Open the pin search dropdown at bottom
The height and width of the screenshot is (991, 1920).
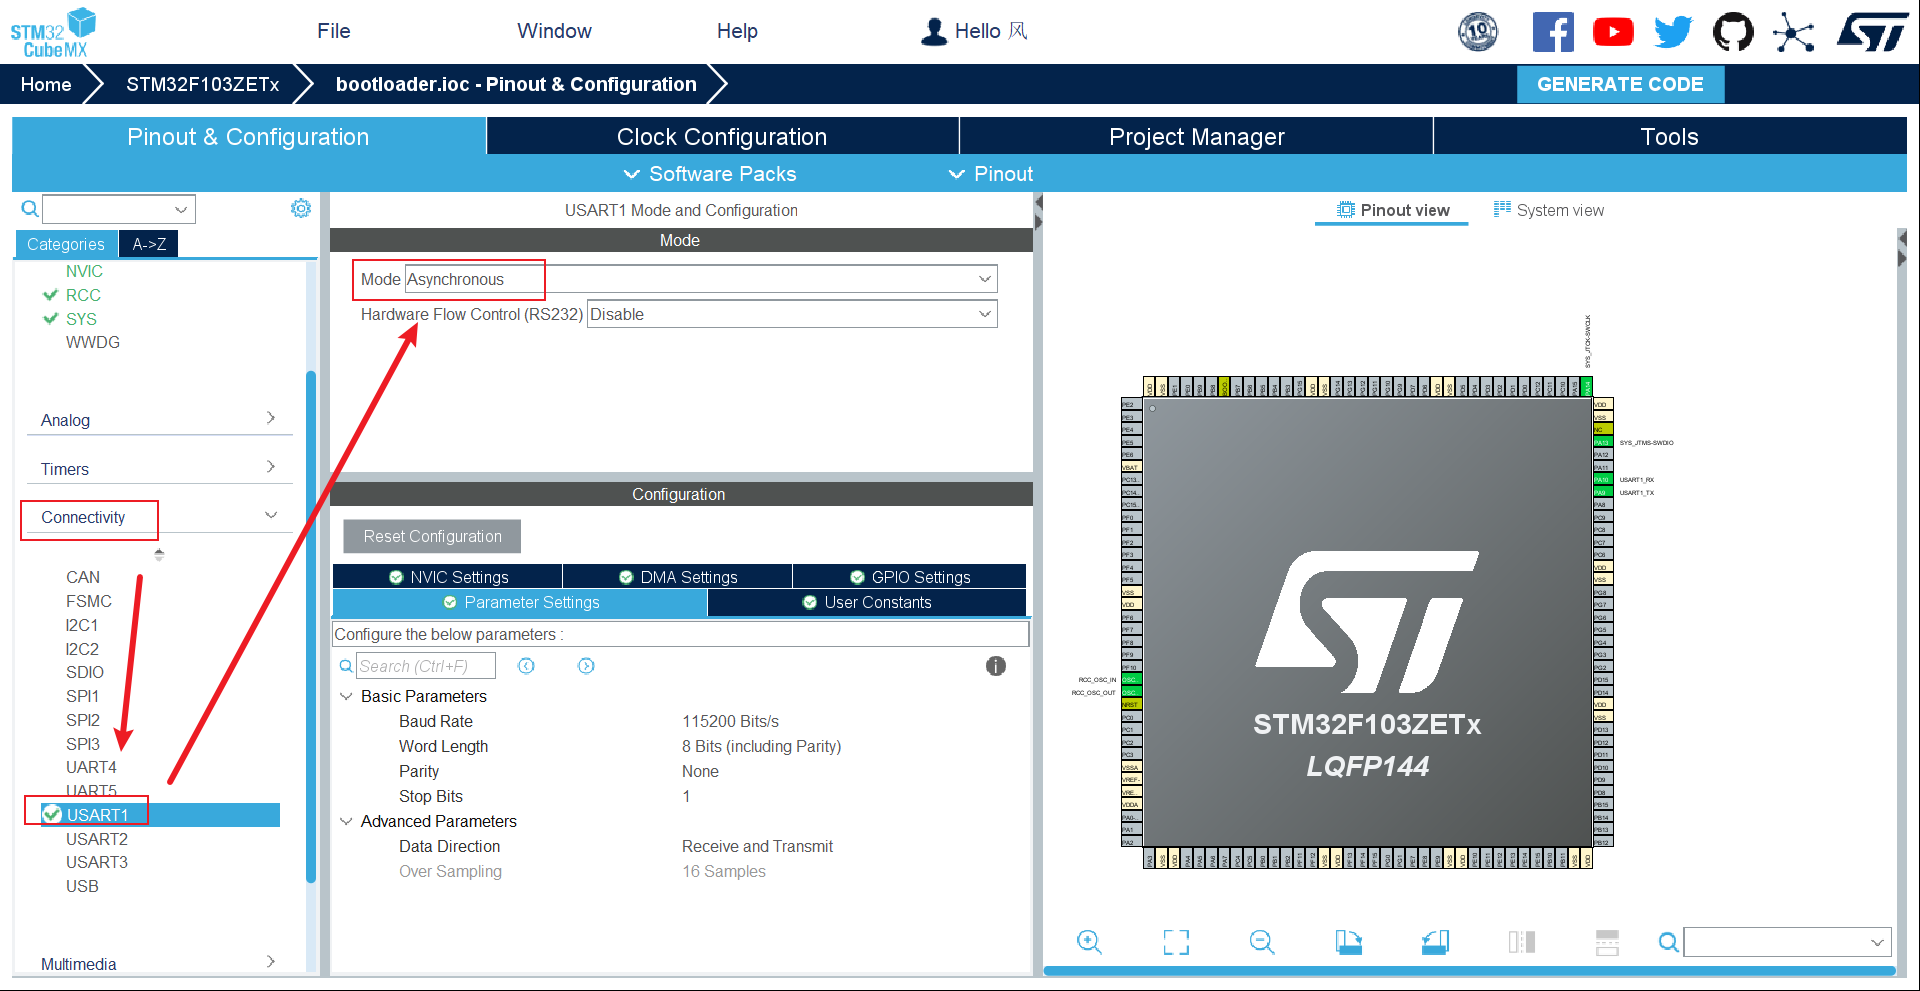[x=1787, y=942]
